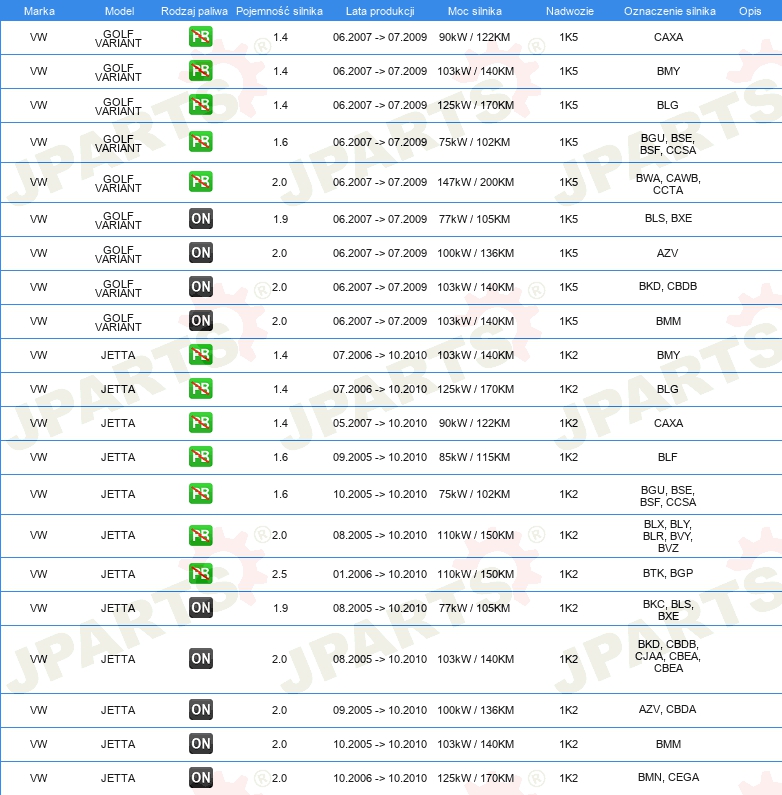Select the 2.5 engine capacity cell
782x795 pixels.
tap(279, 574)
